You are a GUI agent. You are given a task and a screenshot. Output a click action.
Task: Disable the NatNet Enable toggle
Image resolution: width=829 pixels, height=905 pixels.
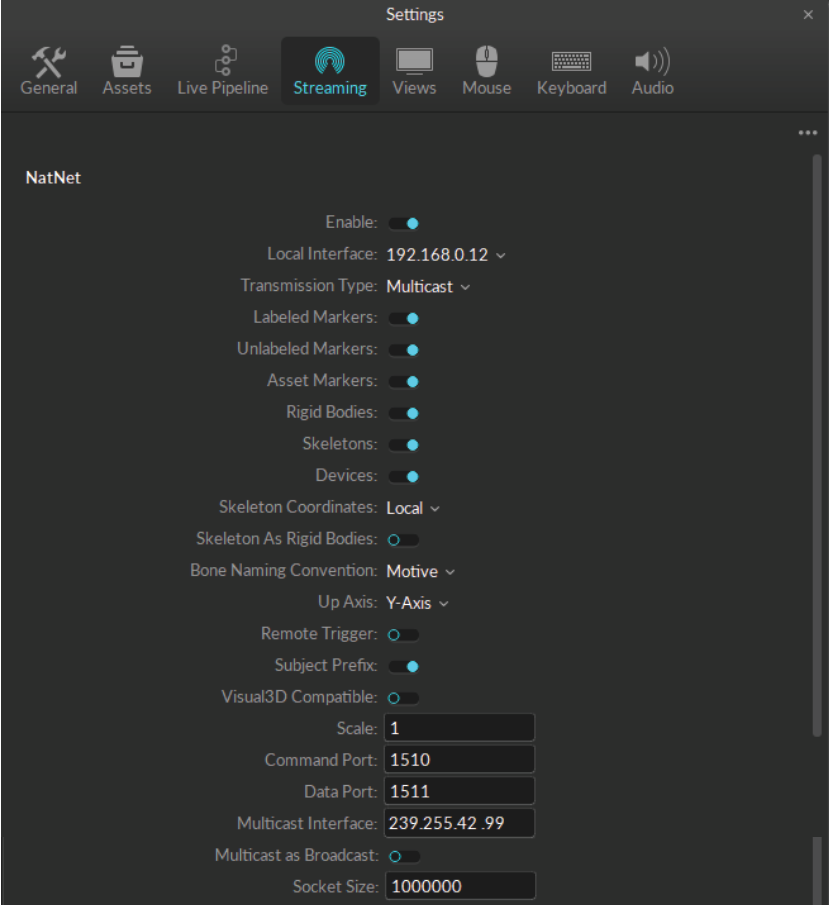click(404, 223)
